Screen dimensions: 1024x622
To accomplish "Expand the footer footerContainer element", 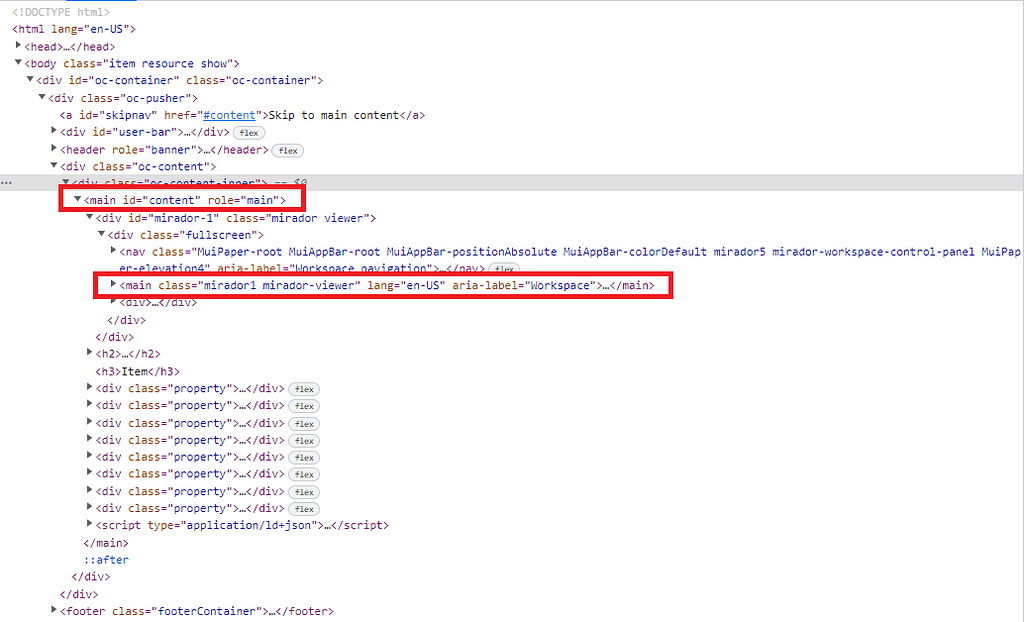I will 54,611.
